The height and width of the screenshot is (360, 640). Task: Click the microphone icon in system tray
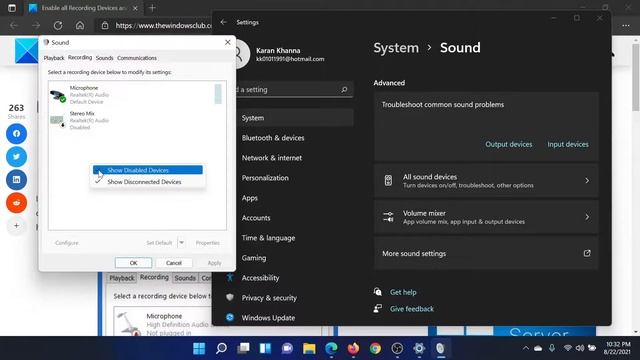(x=552, y=348)
